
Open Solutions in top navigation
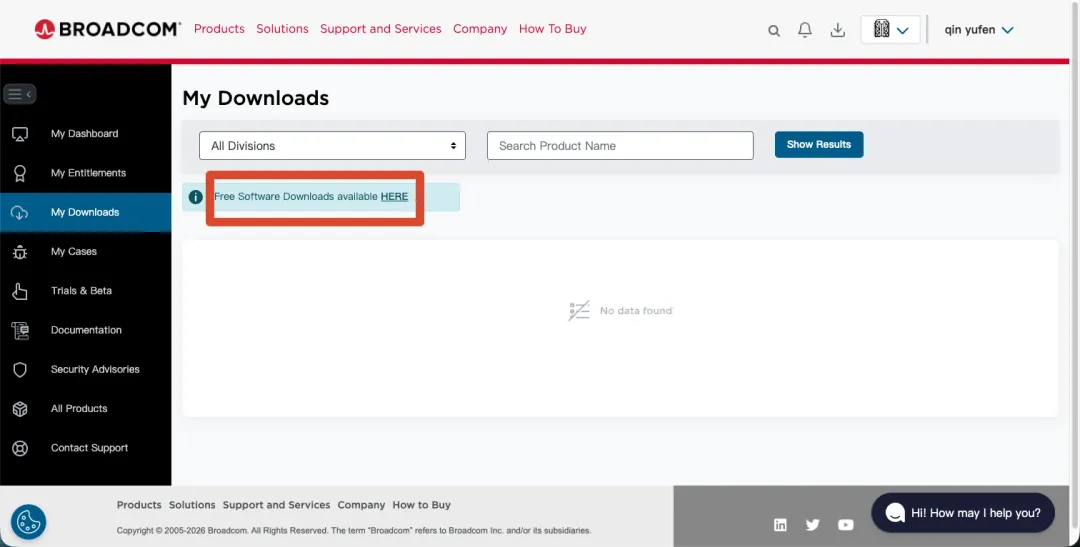pos(282,29)
